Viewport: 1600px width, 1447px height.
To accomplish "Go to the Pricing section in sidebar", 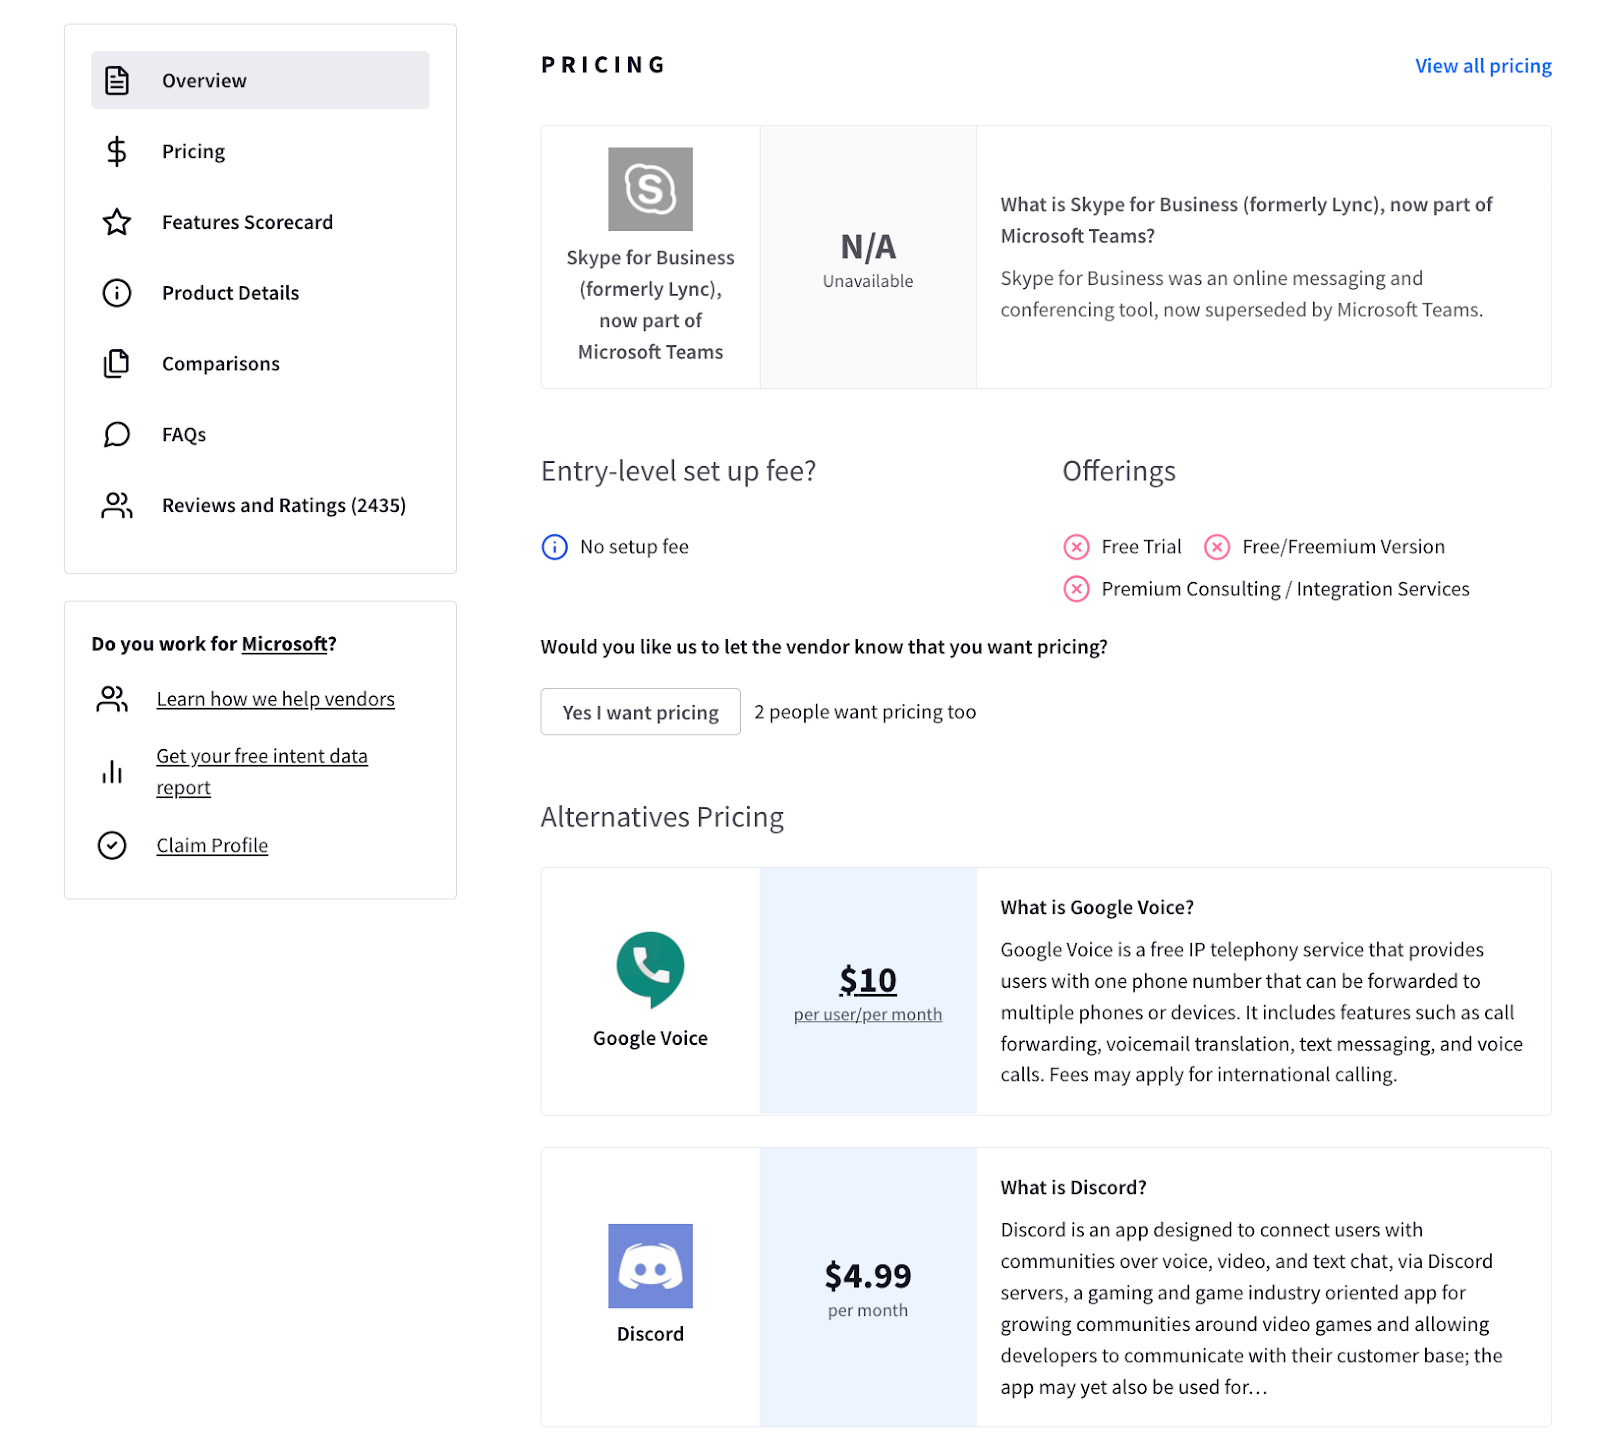I will coord(260,151).
